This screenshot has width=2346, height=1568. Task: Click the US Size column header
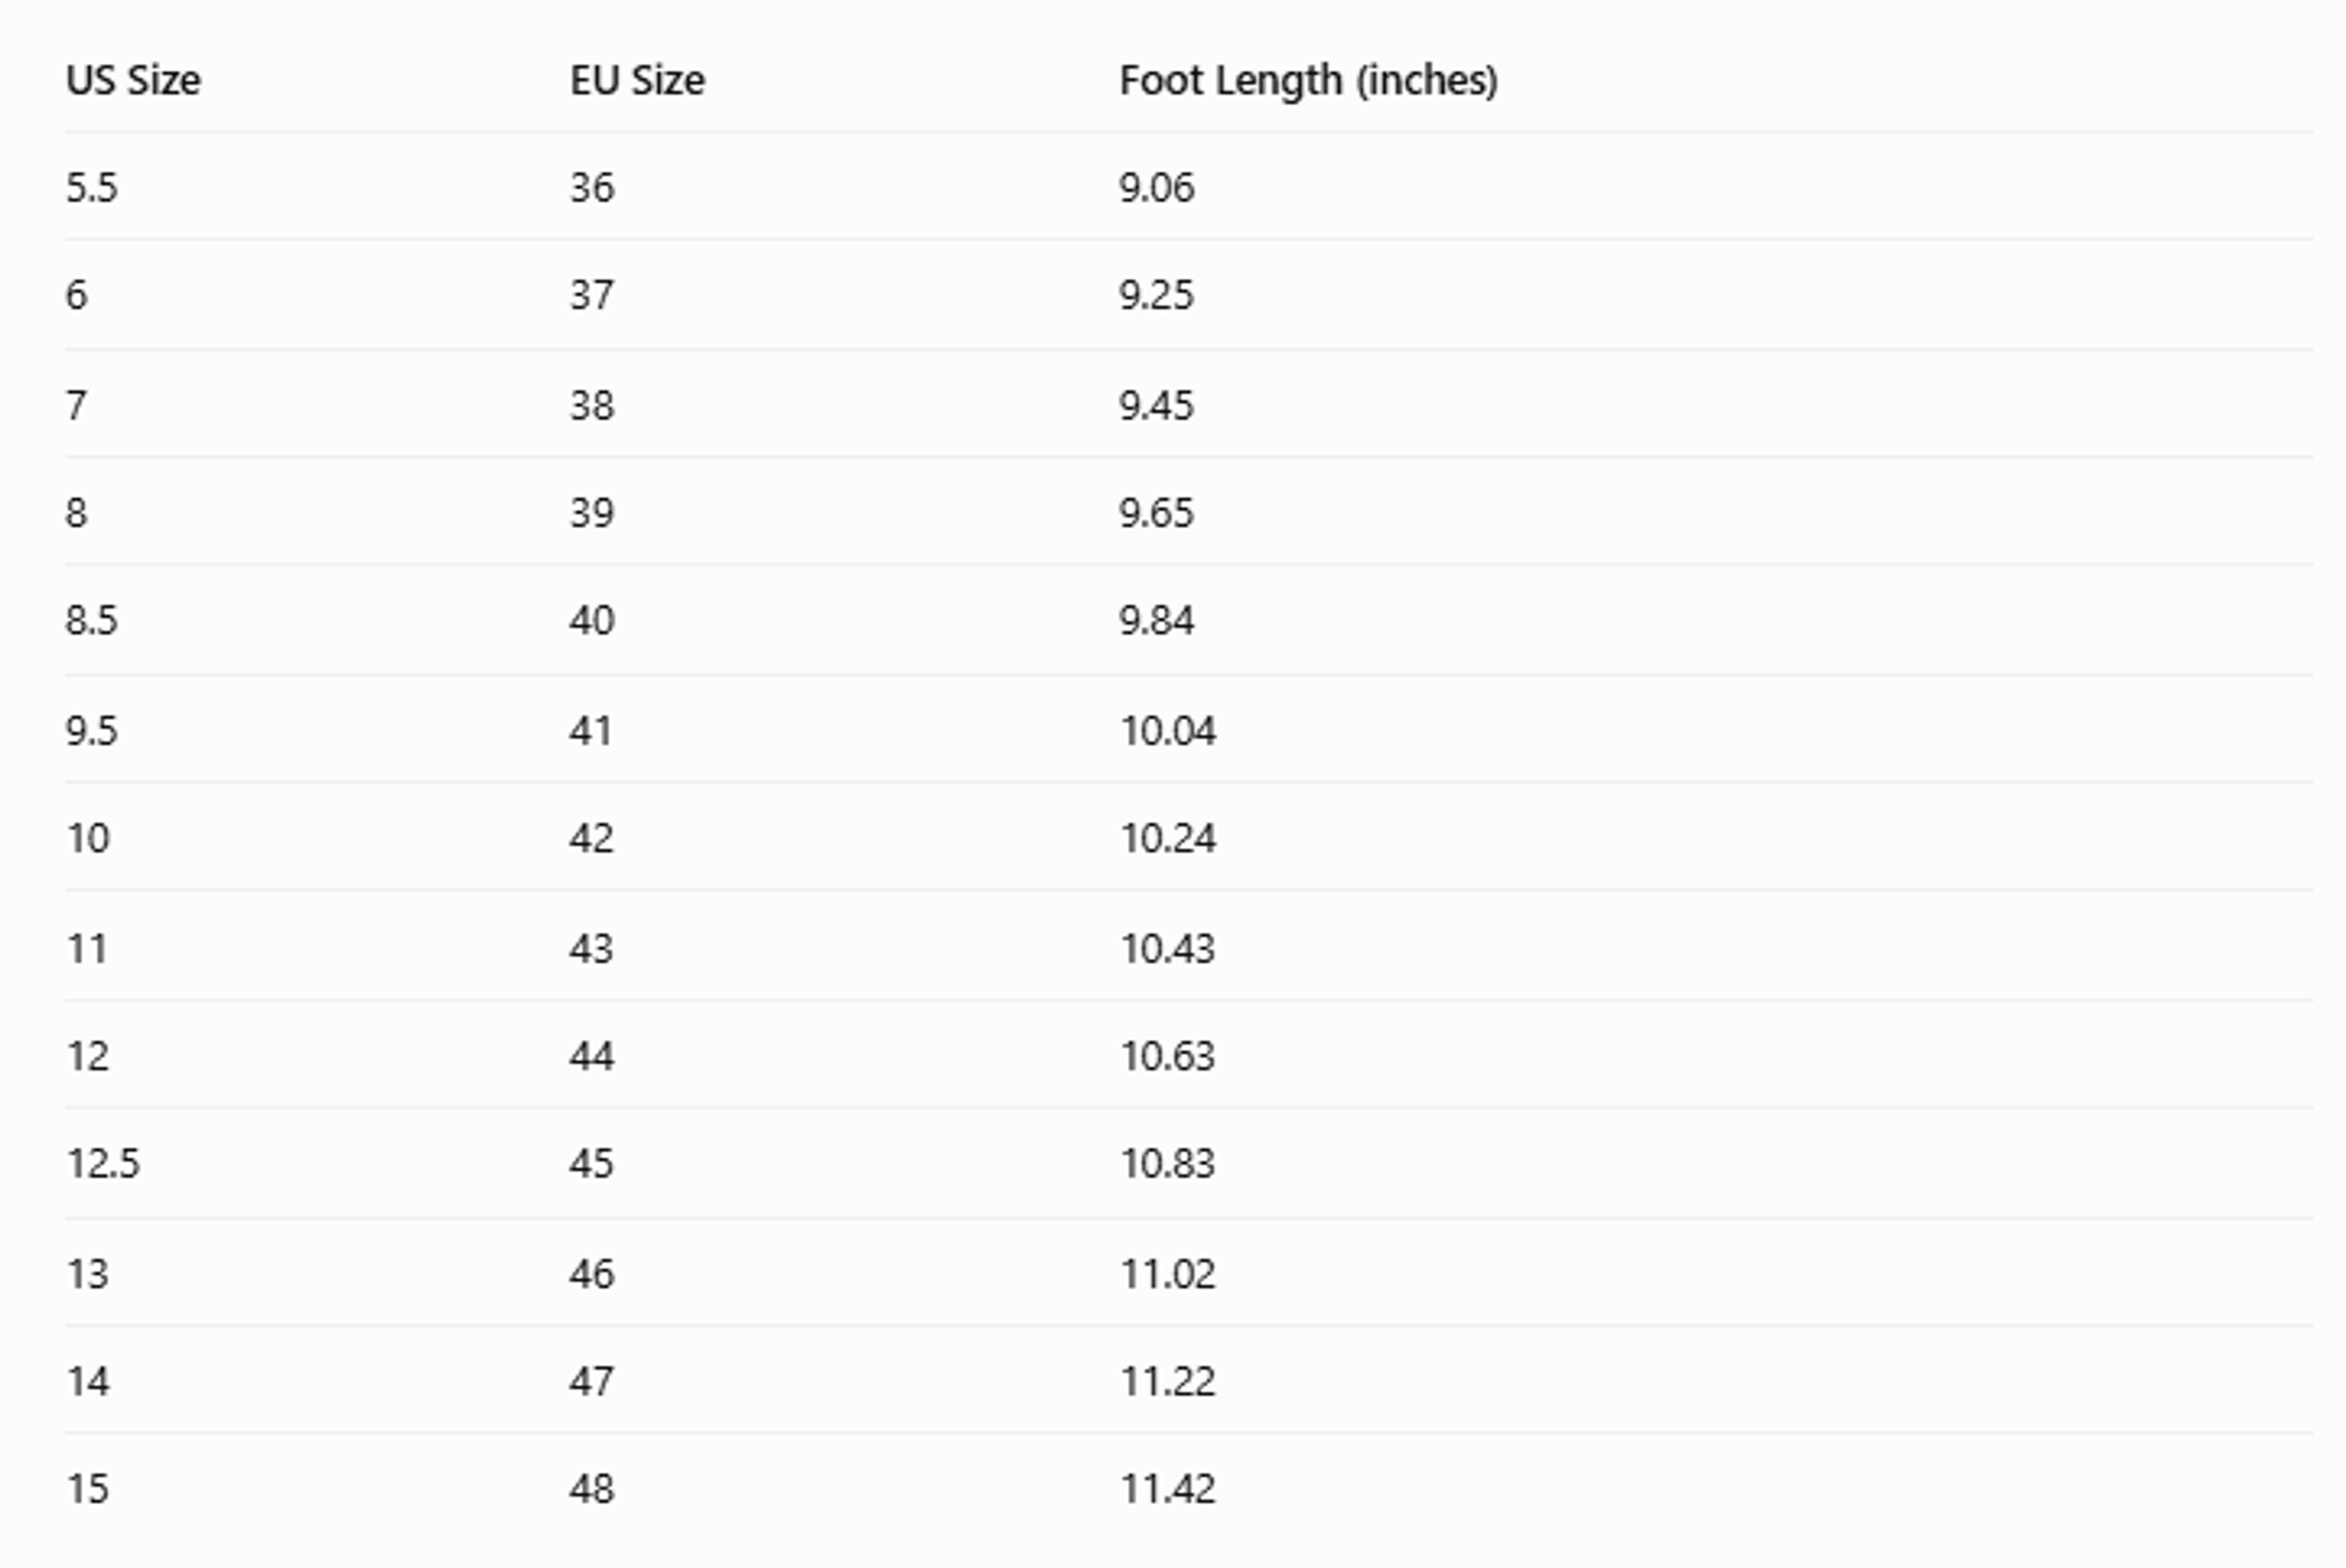[x=133, y=80]
